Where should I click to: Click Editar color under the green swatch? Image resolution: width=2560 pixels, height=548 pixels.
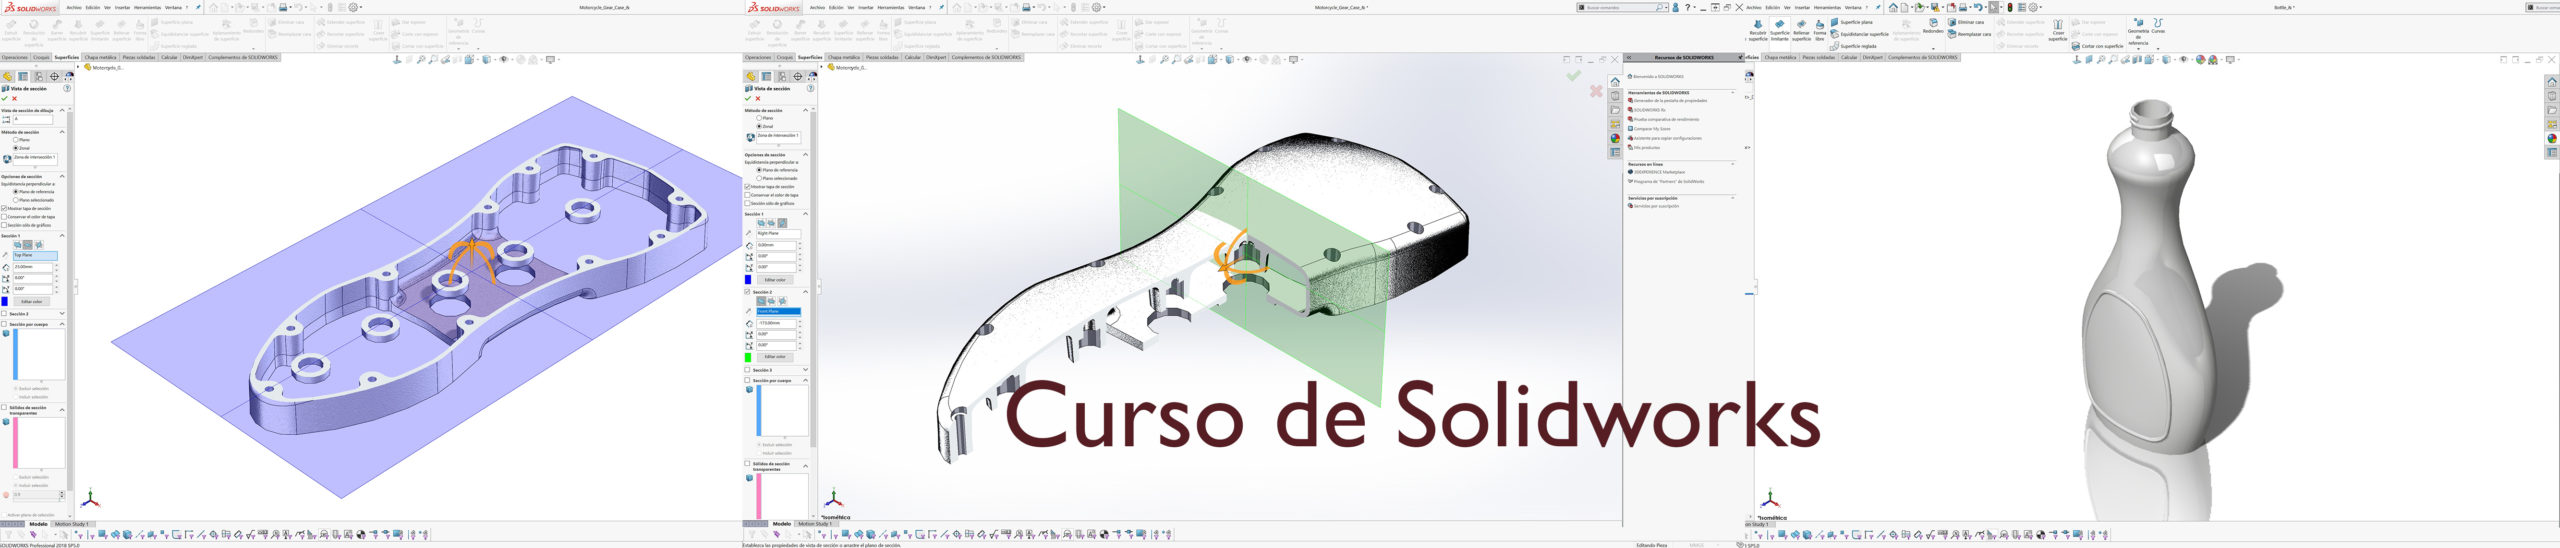point(775,357)
